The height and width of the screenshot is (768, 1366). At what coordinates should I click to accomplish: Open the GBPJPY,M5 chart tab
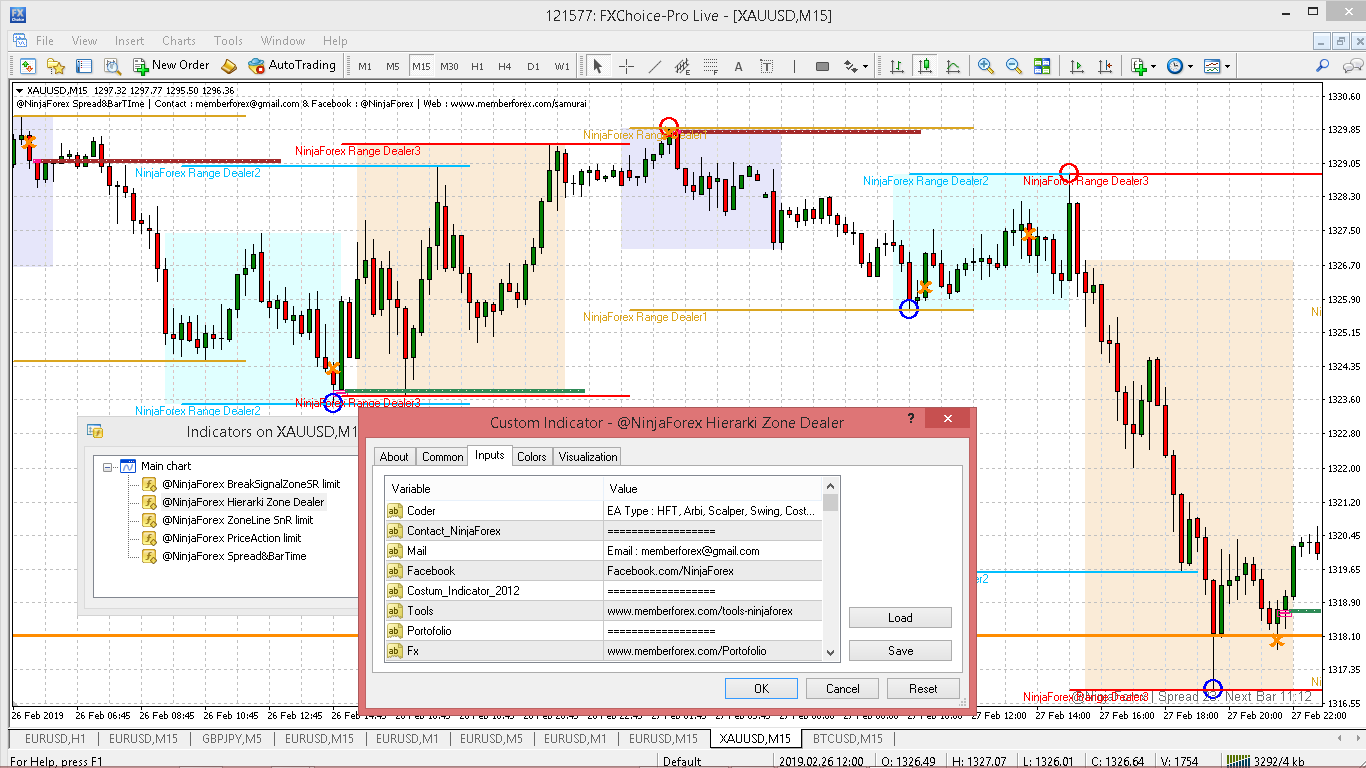232,739
